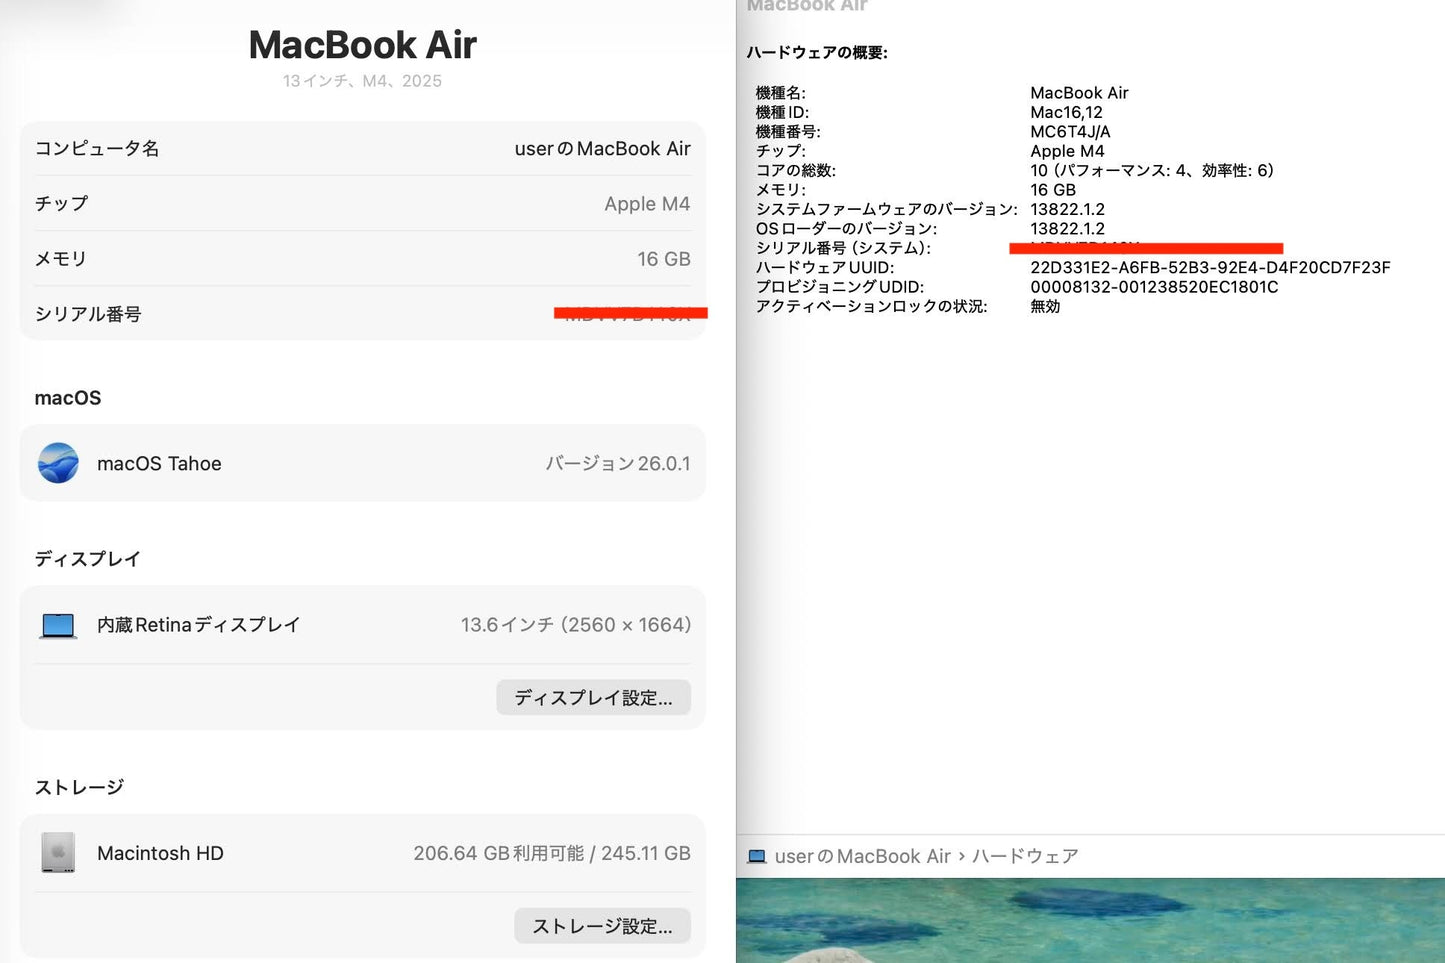Click コアの総数 value 10 (パフォーマンス: 4、効率性: 6)

point(1152,171)
